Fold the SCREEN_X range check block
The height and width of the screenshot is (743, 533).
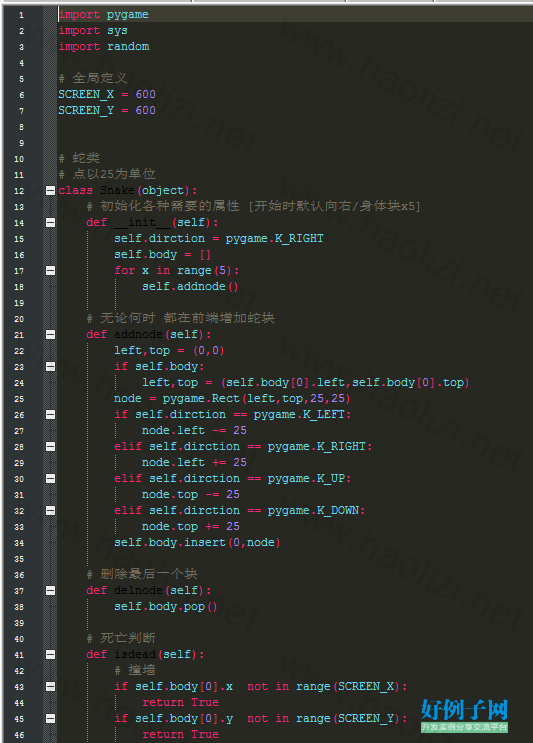coord(50,687)
